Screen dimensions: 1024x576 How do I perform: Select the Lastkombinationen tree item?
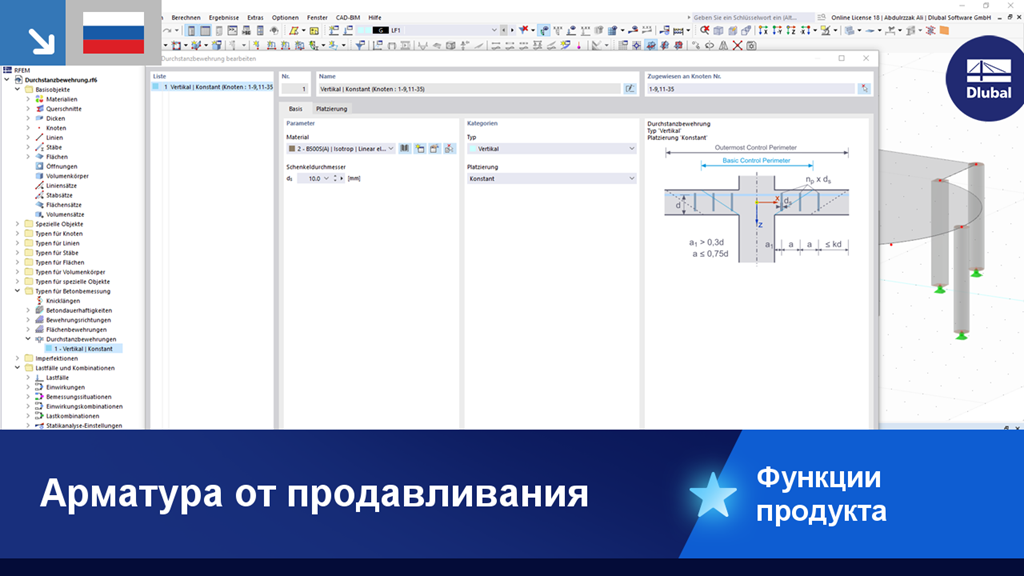pyautogui.click(x=72, y=416)
